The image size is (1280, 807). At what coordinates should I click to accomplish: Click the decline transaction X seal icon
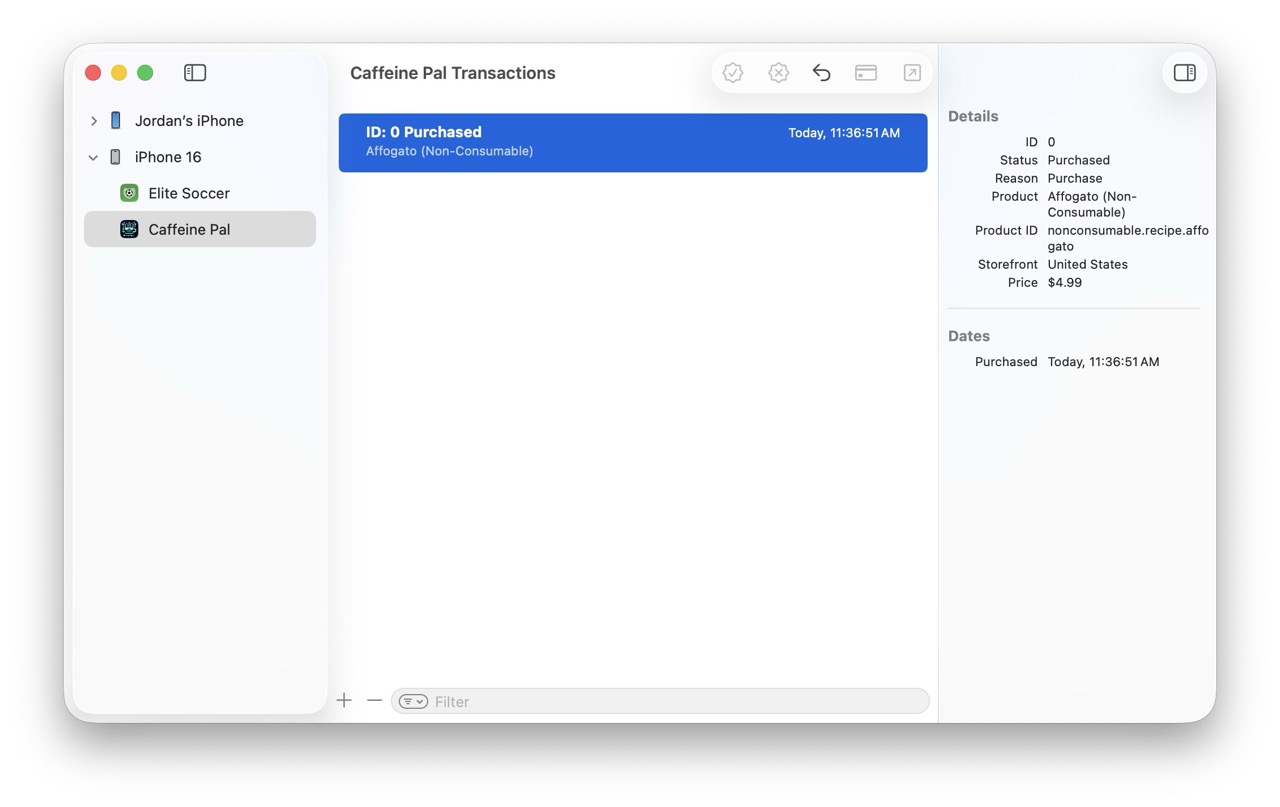[778, 73]
